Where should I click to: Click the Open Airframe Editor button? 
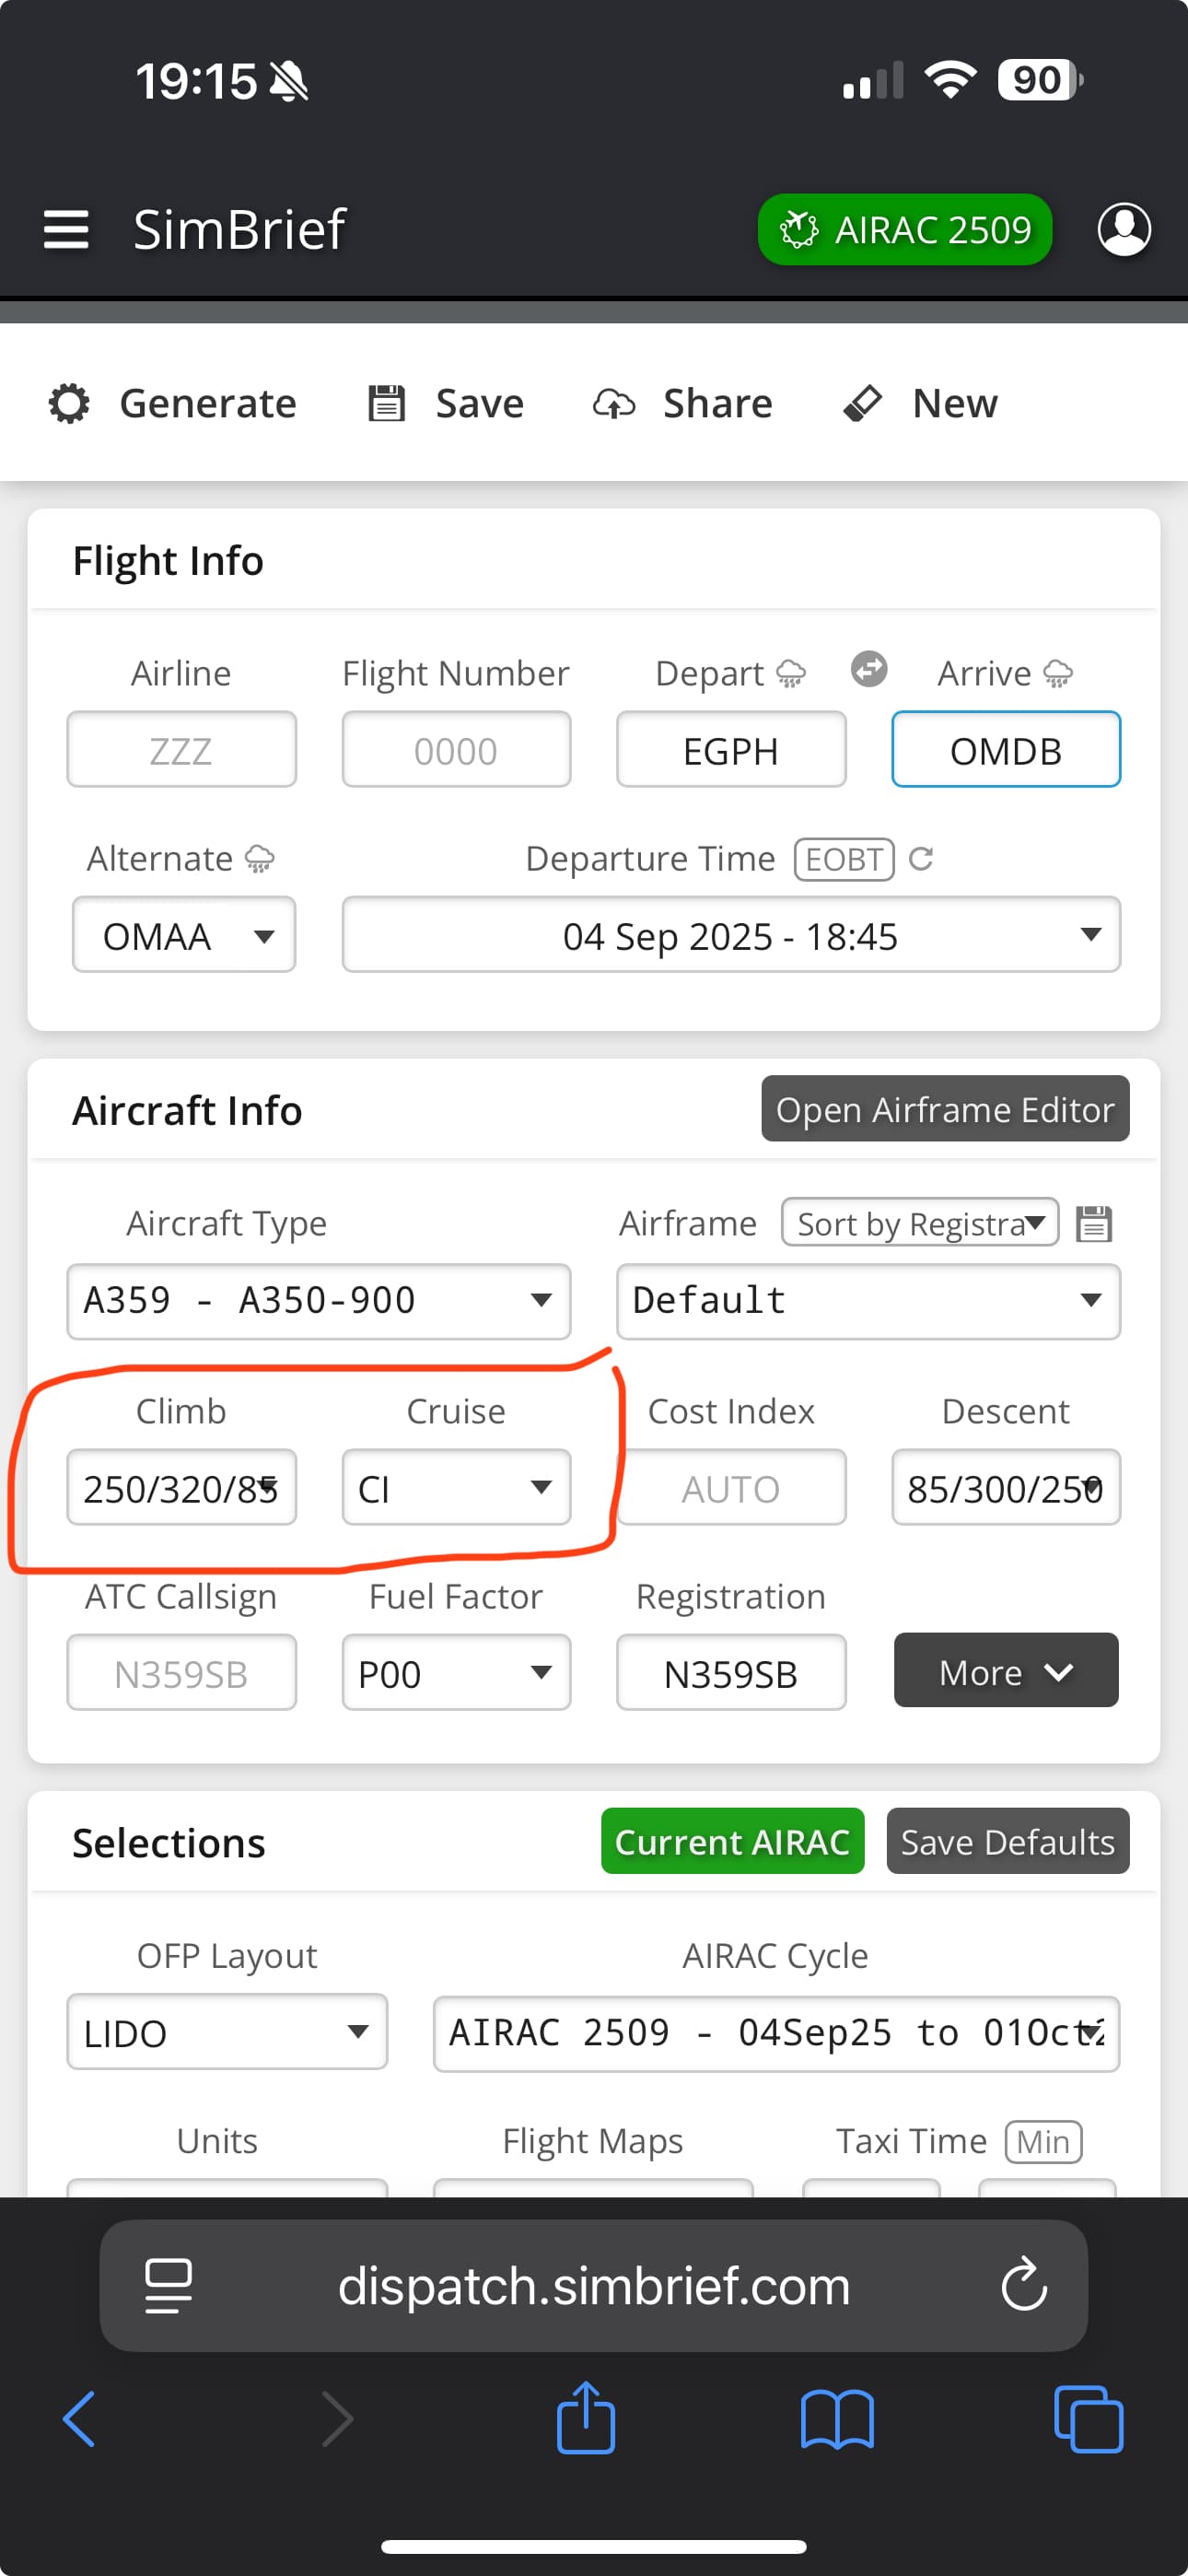coord(944,1109)
